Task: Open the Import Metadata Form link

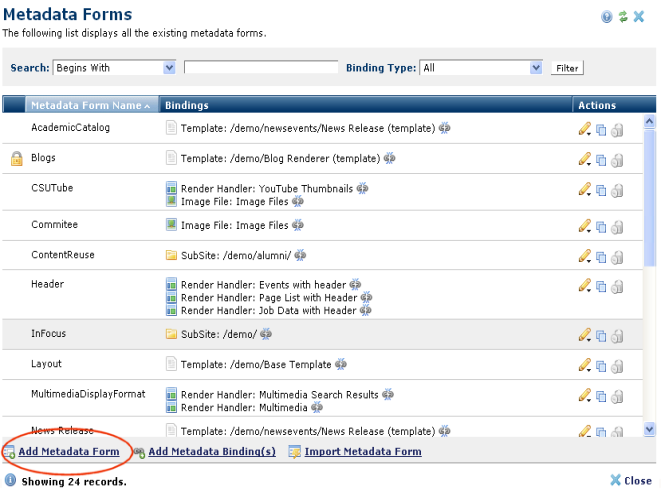Action: coord(363,452)
